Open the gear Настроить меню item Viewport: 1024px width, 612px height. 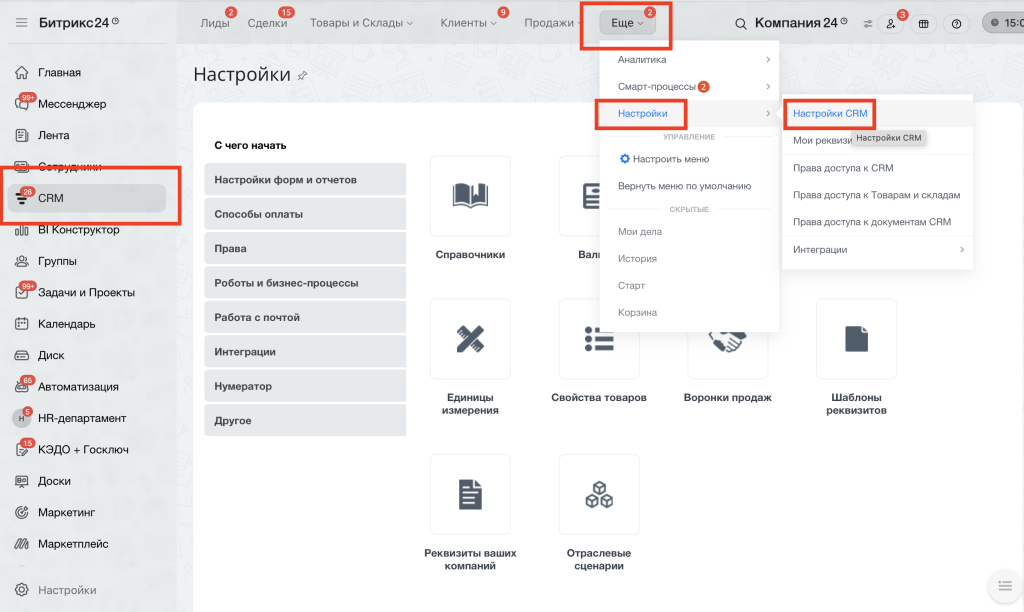(664, 159)
